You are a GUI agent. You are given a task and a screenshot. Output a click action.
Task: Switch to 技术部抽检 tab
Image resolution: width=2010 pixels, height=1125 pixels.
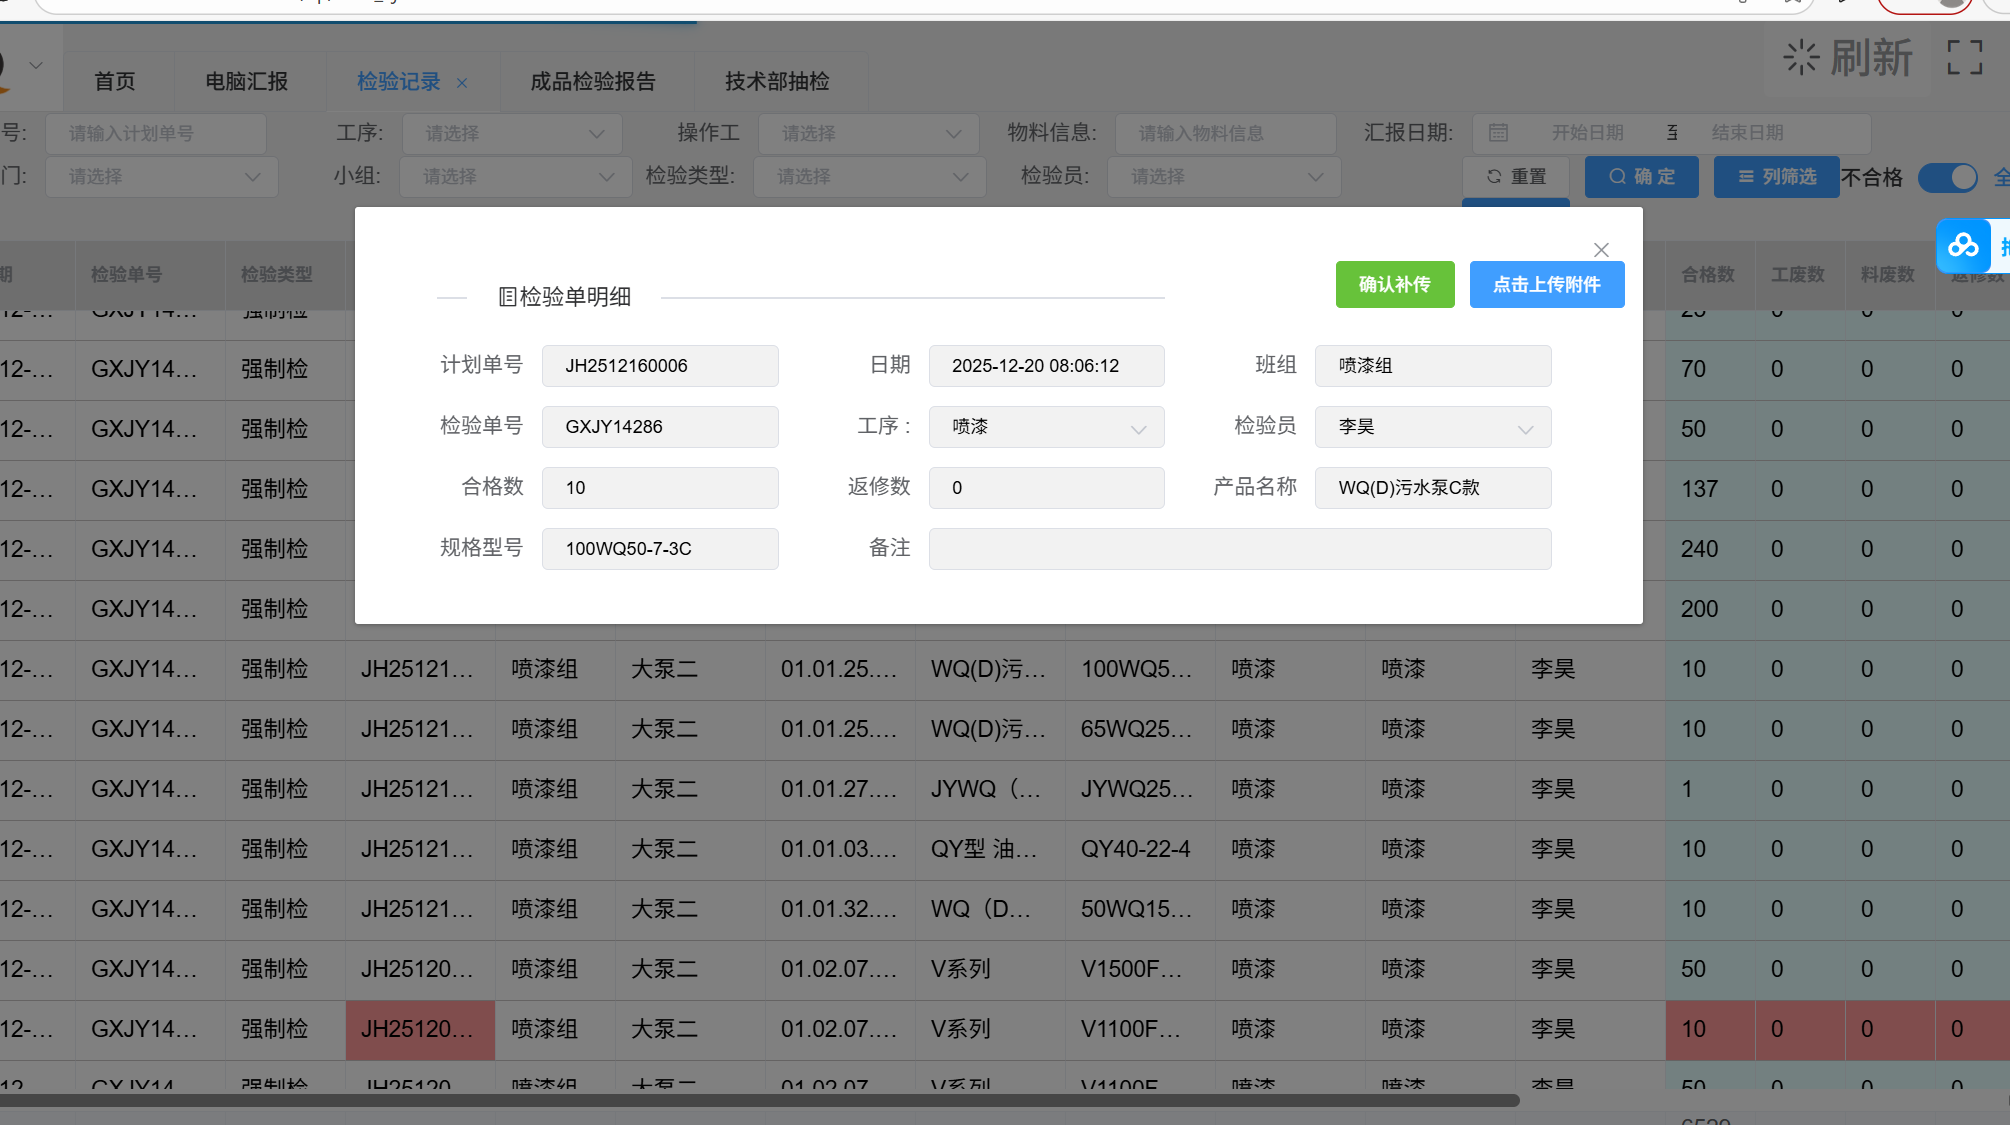click(777, 82)
